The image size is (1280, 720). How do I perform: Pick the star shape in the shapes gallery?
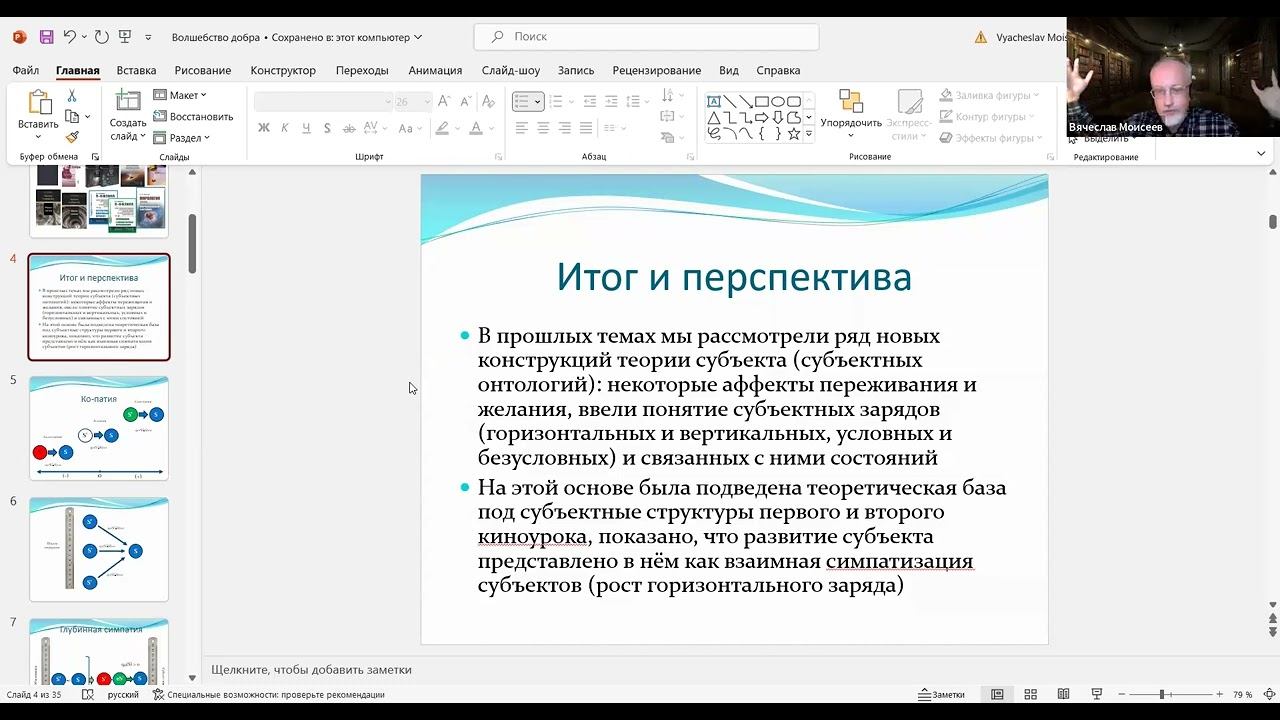click(x=793, y=133)
